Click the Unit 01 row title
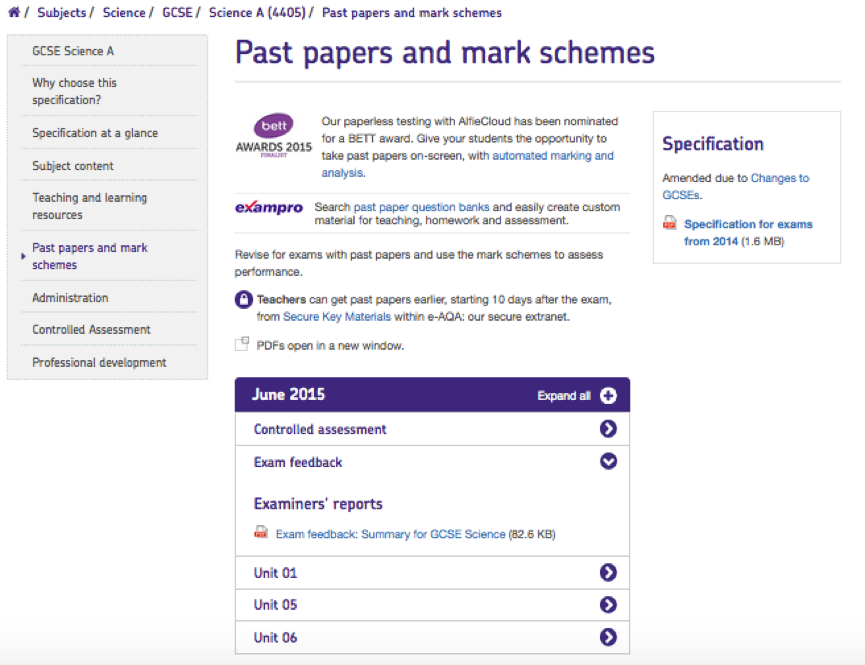The image size is (865, 665). [275, 573]
